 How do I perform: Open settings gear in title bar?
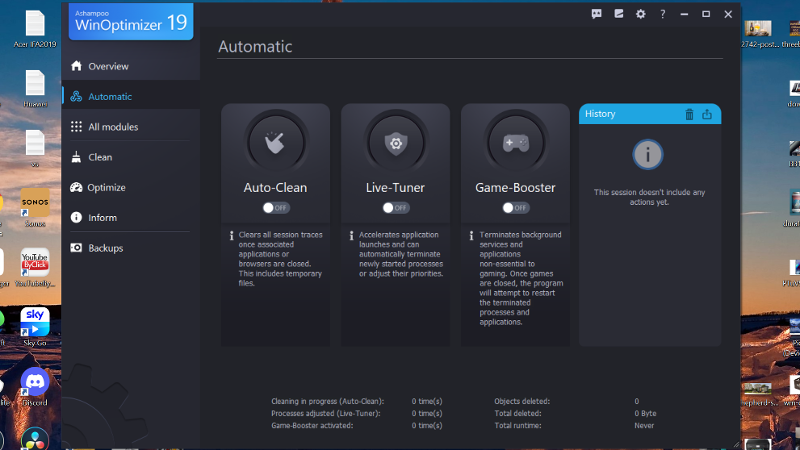coord(641,14)
